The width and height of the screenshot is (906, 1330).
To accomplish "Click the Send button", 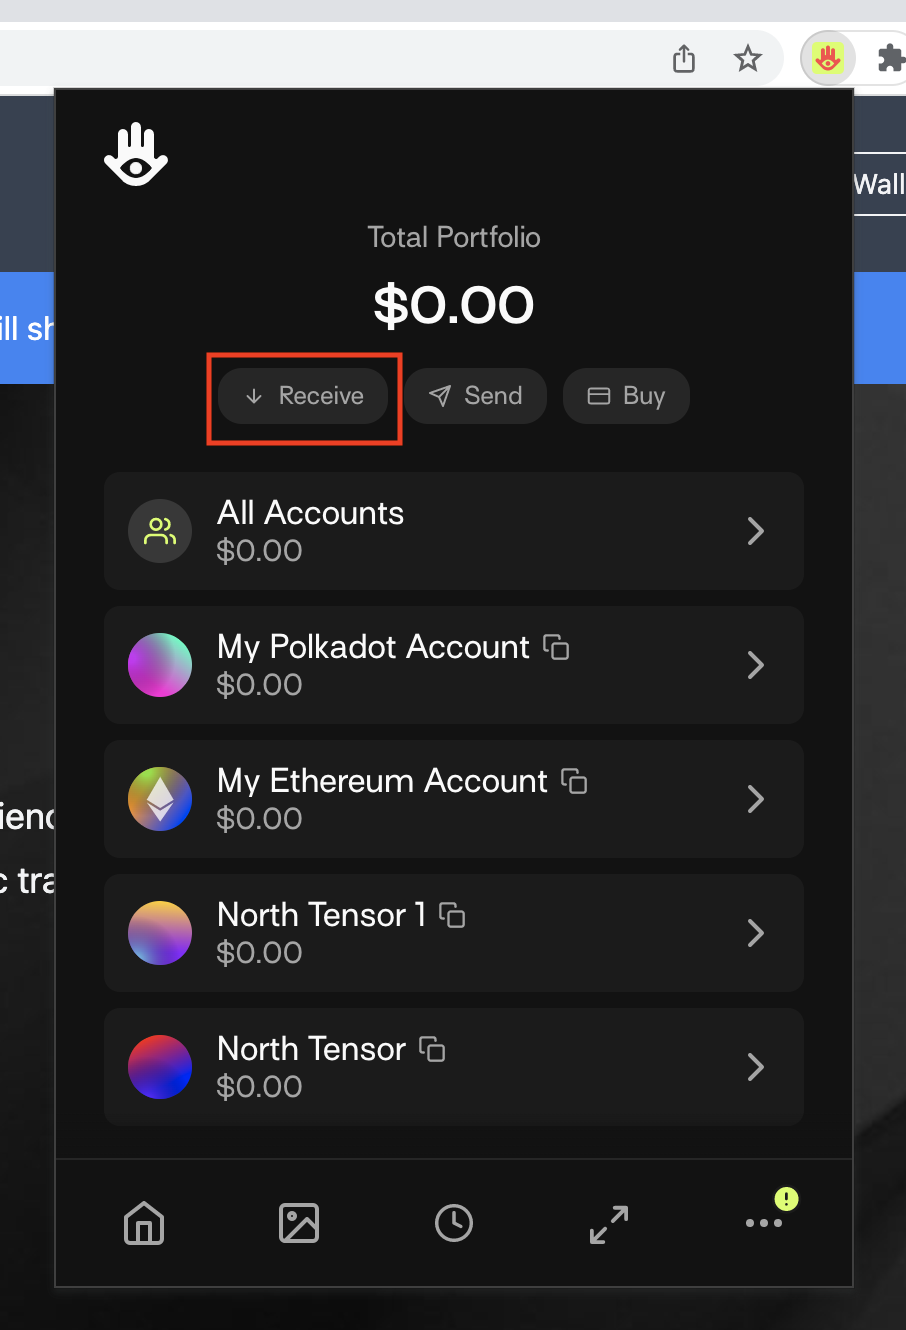I will click(475, 396).
